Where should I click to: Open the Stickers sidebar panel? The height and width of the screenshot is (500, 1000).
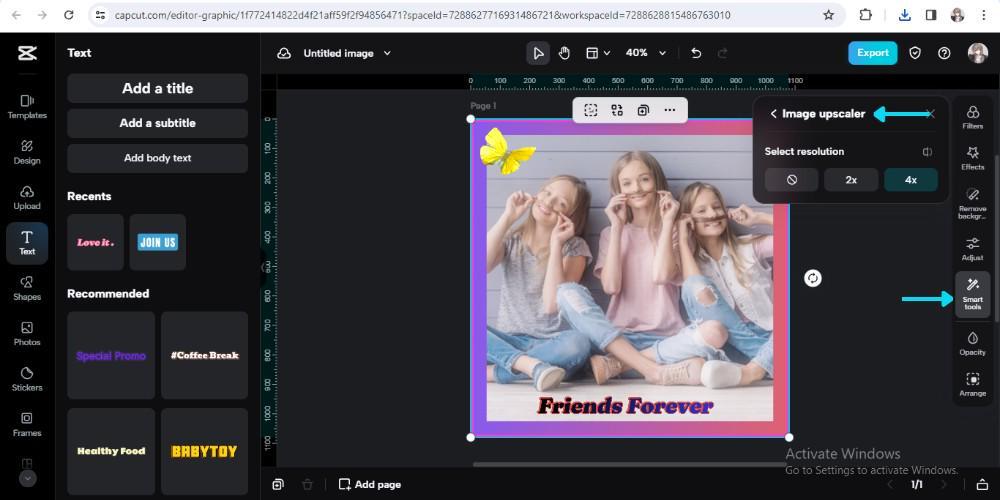[x=27, y=379]
